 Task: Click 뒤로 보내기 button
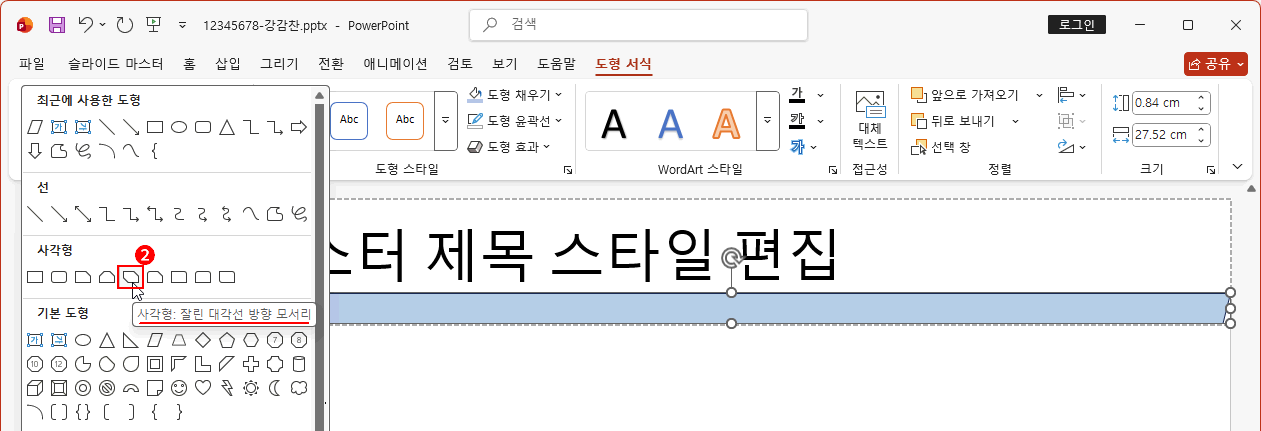(953, 121)
